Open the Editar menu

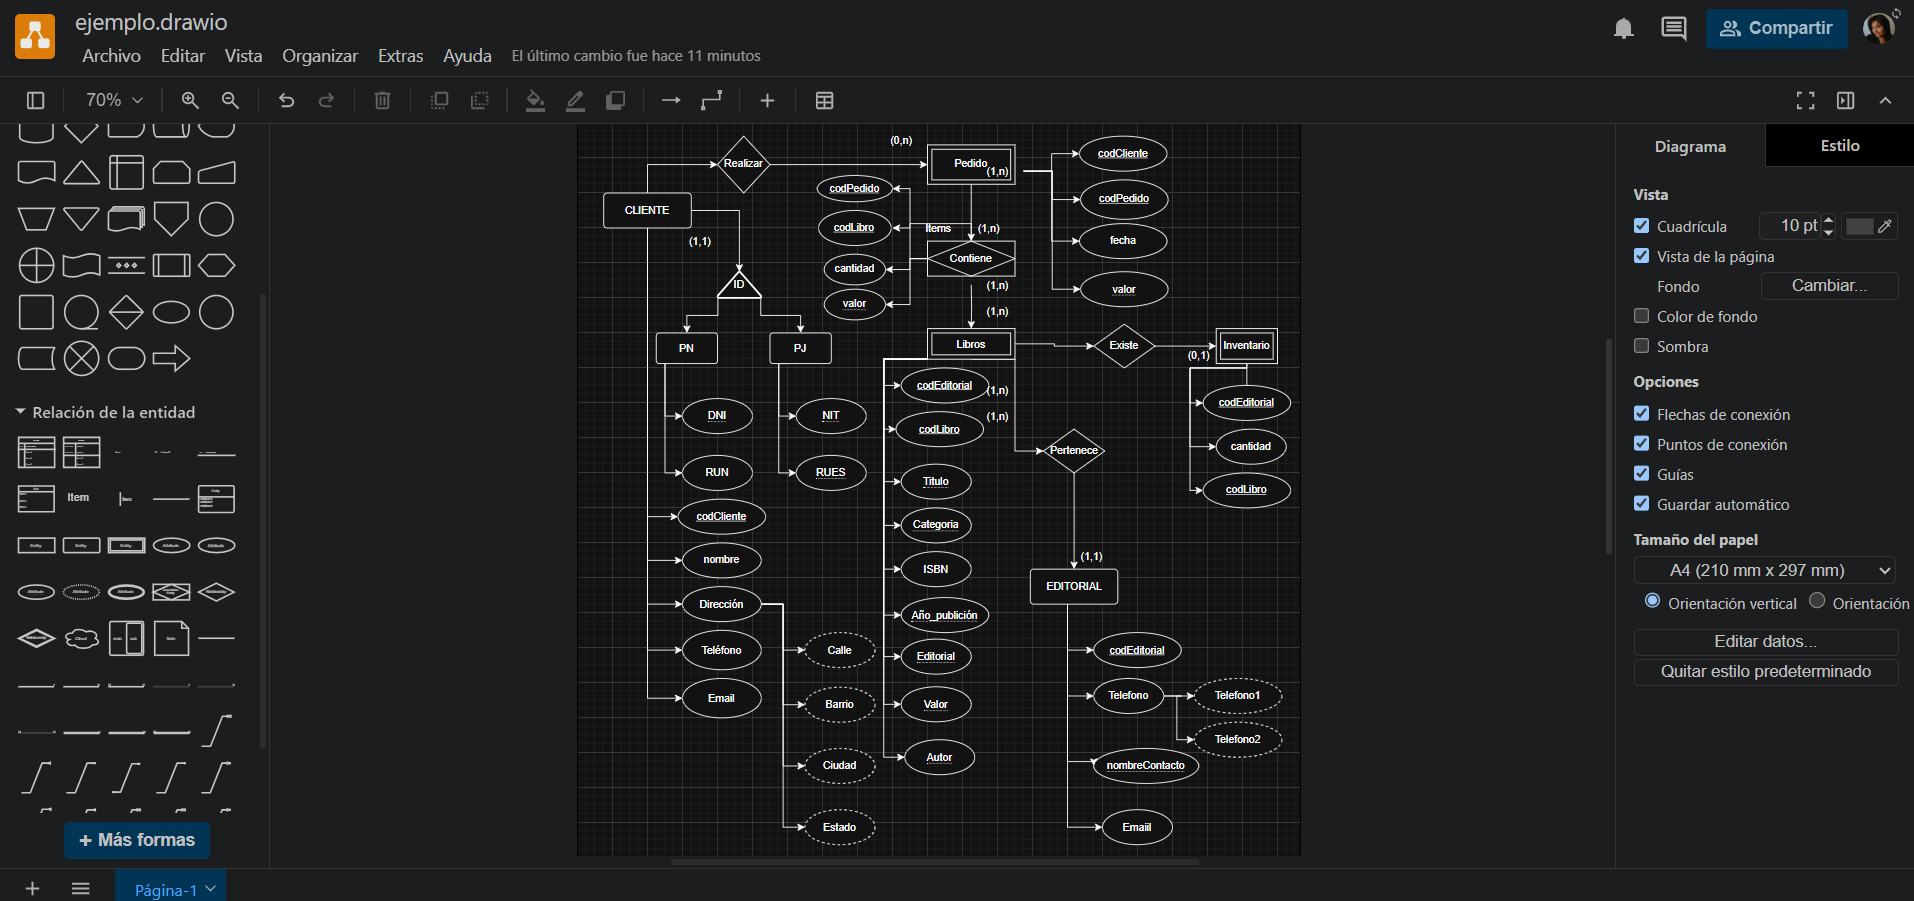(183, 56)
